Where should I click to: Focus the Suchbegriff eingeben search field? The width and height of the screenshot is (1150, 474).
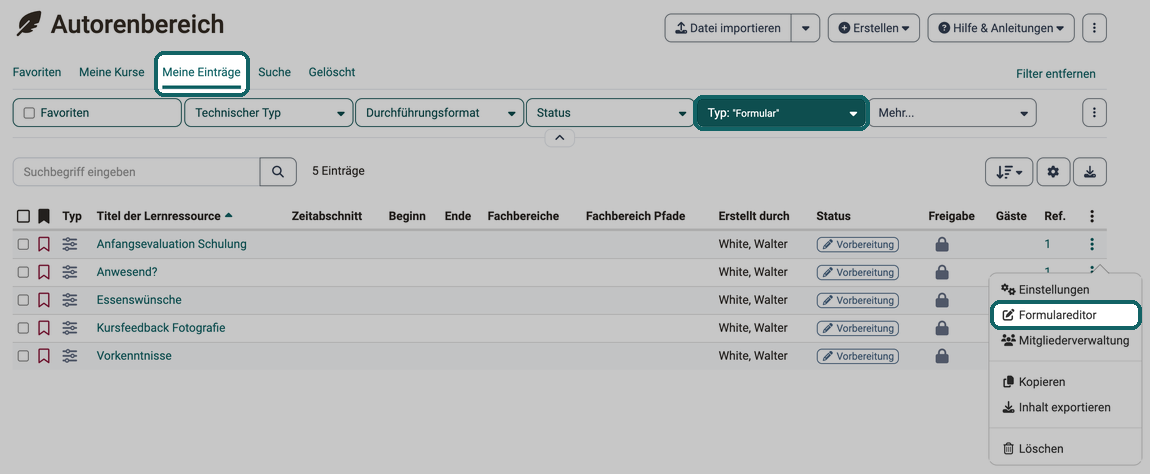[x=136, y=172]
